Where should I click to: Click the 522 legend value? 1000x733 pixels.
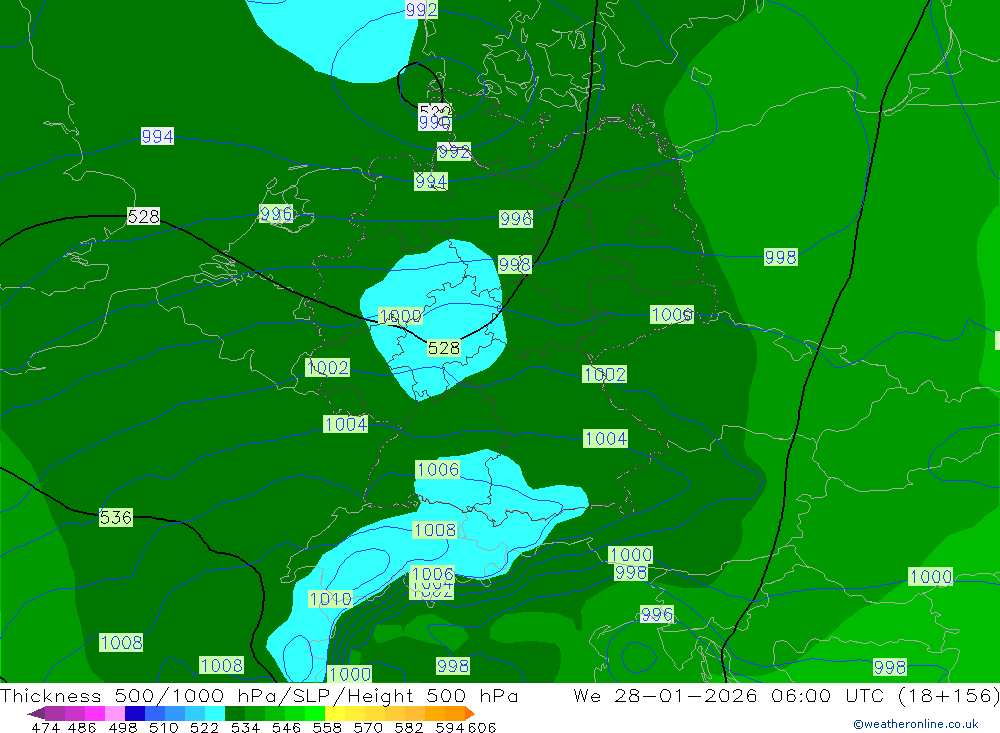click(x=204, y=727)
